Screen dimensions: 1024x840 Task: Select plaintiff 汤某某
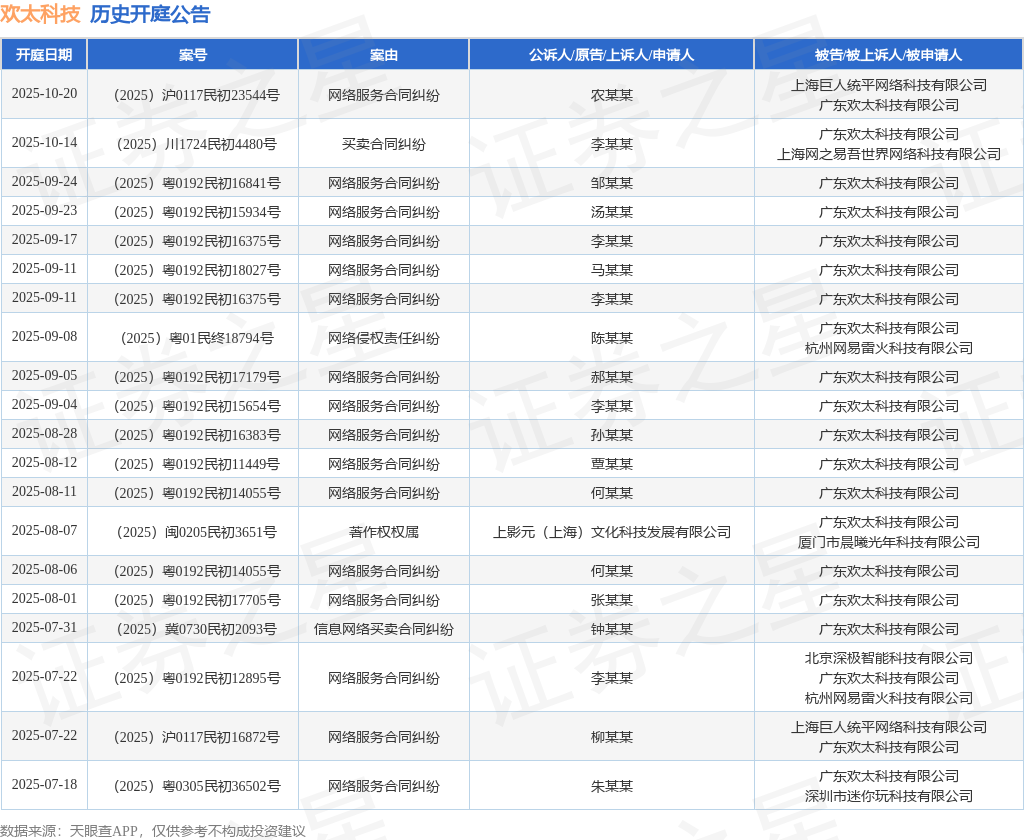pos(611,212)
